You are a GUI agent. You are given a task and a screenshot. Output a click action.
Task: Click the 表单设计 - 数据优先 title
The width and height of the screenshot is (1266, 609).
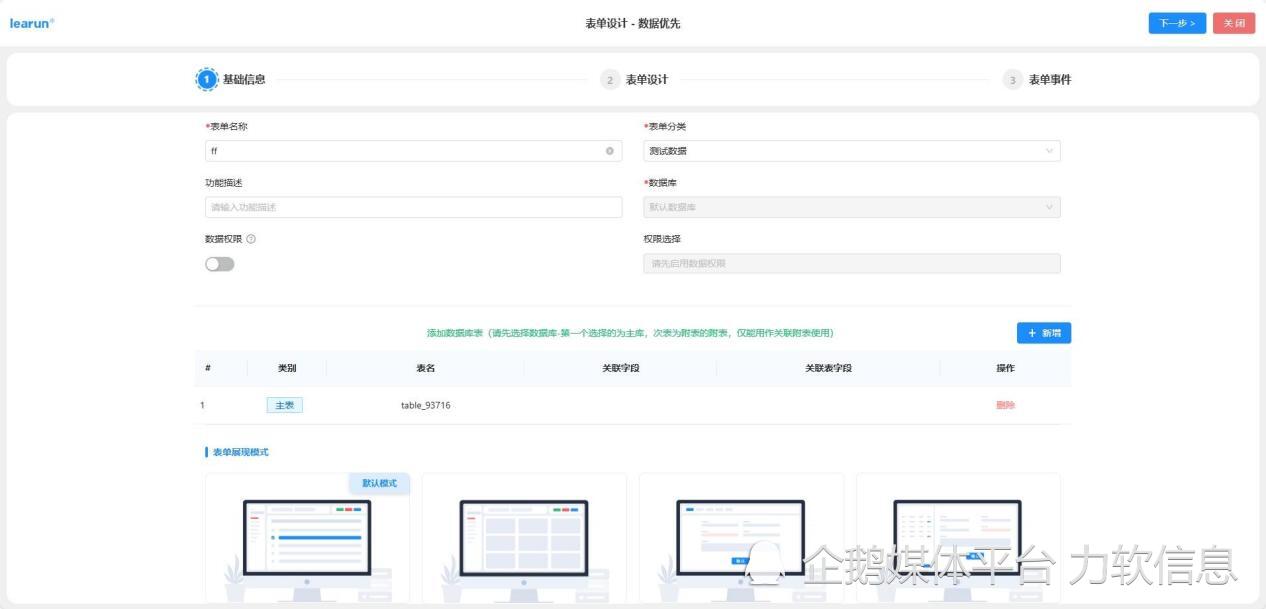(633, 23)
